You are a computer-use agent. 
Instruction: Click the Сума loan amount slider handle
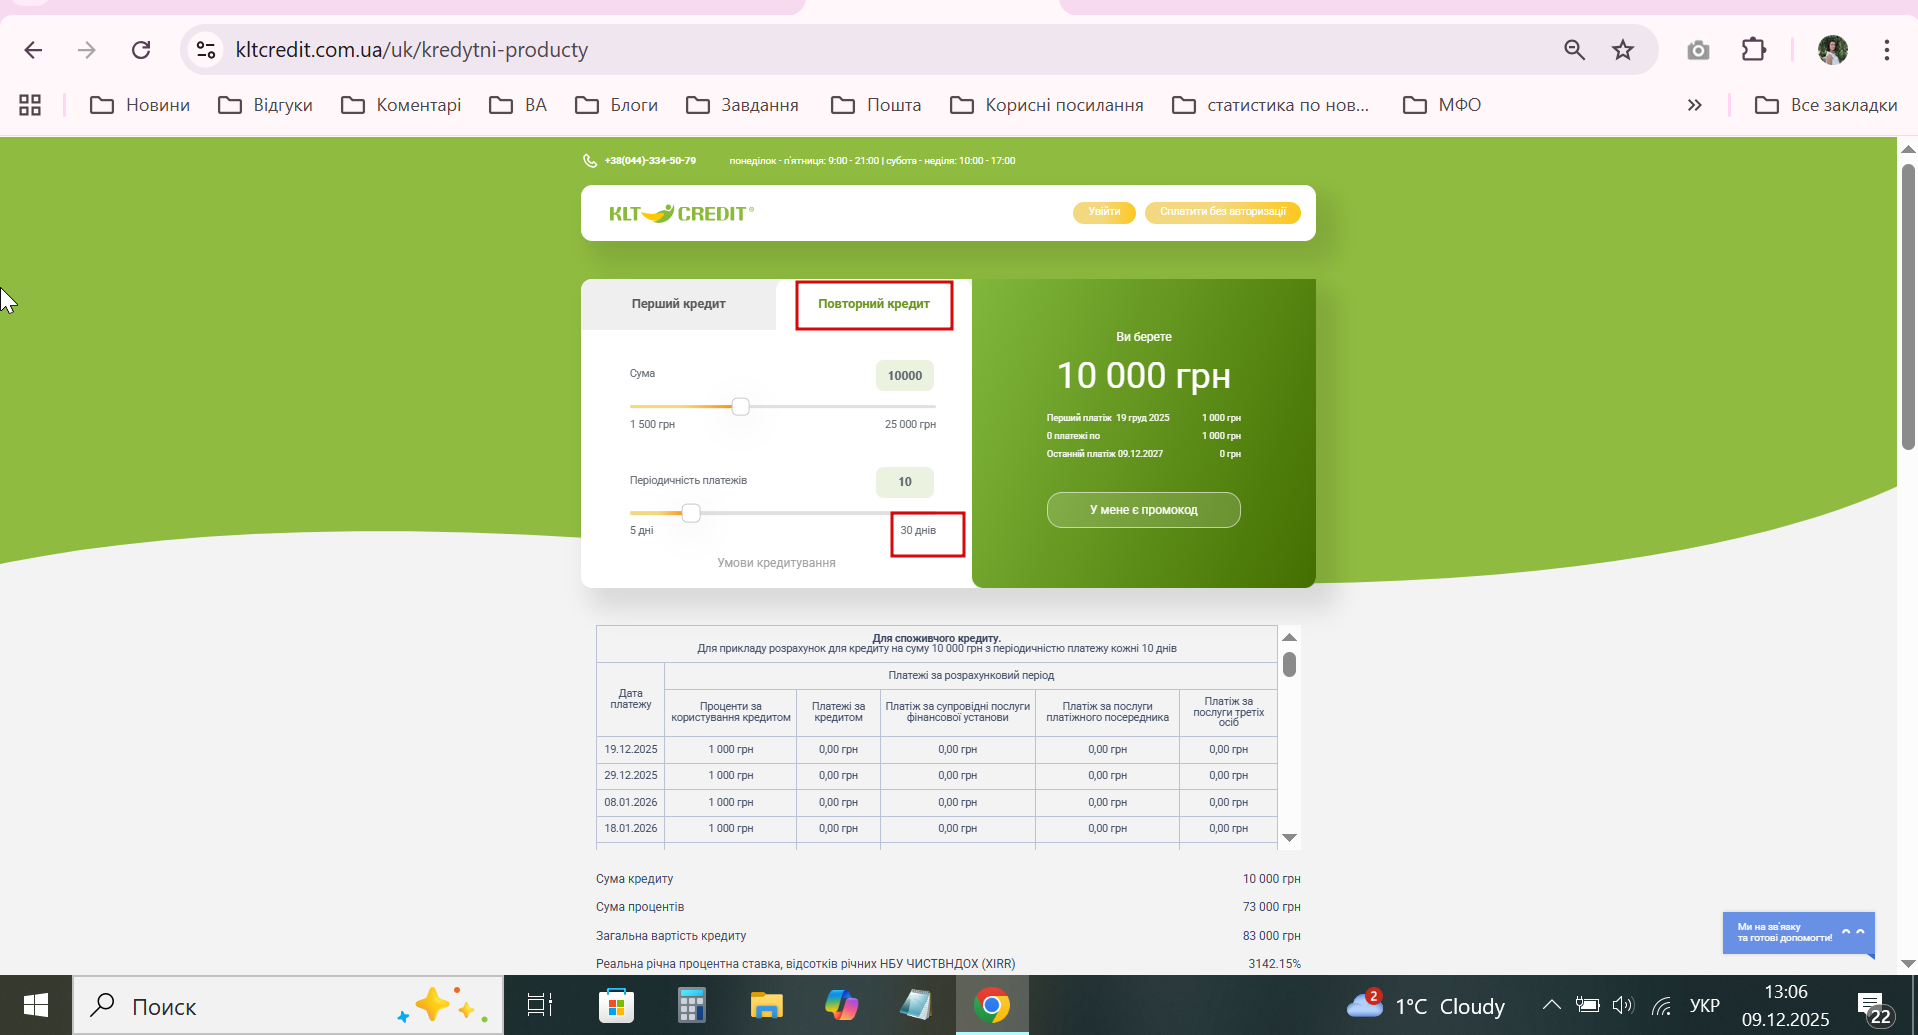(740, 406)
